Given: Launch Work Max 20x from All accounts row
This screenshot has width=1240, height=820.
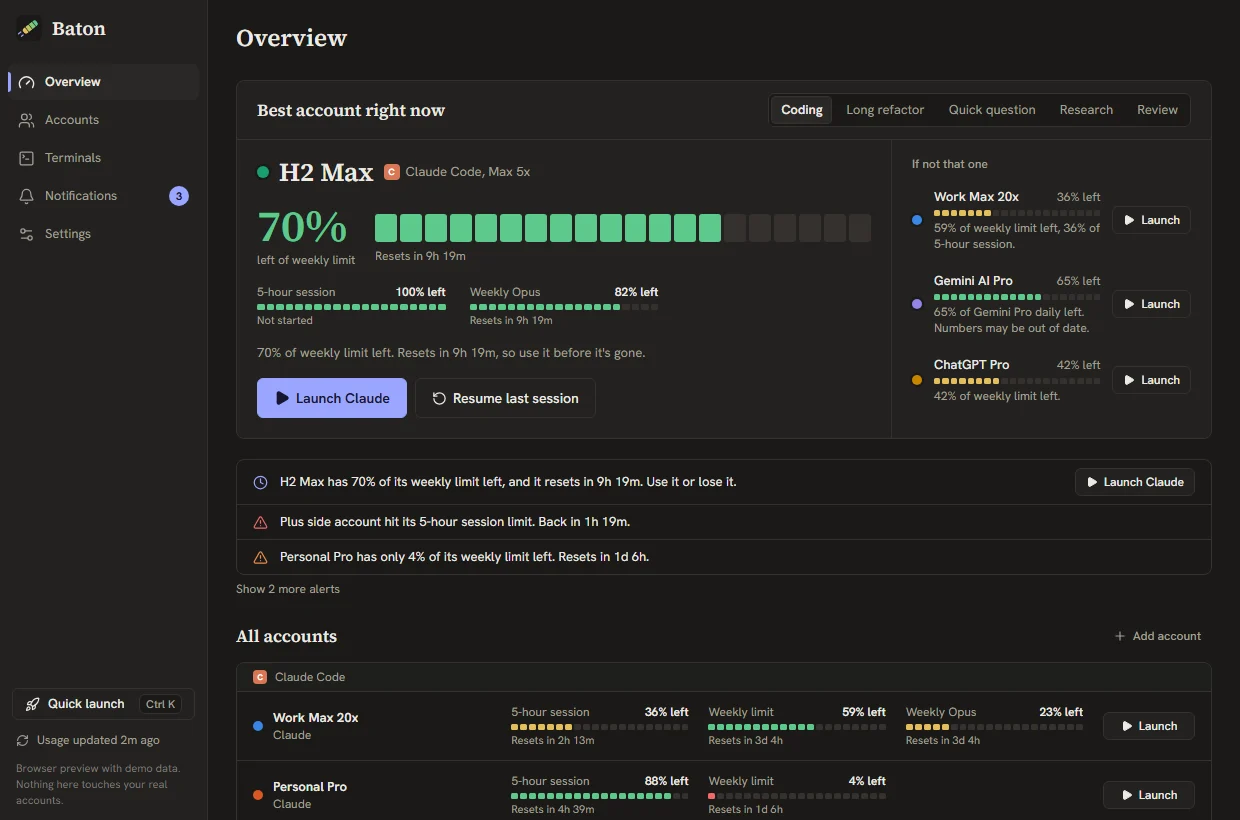Looking at the screenshot, I should [1149, 726].
